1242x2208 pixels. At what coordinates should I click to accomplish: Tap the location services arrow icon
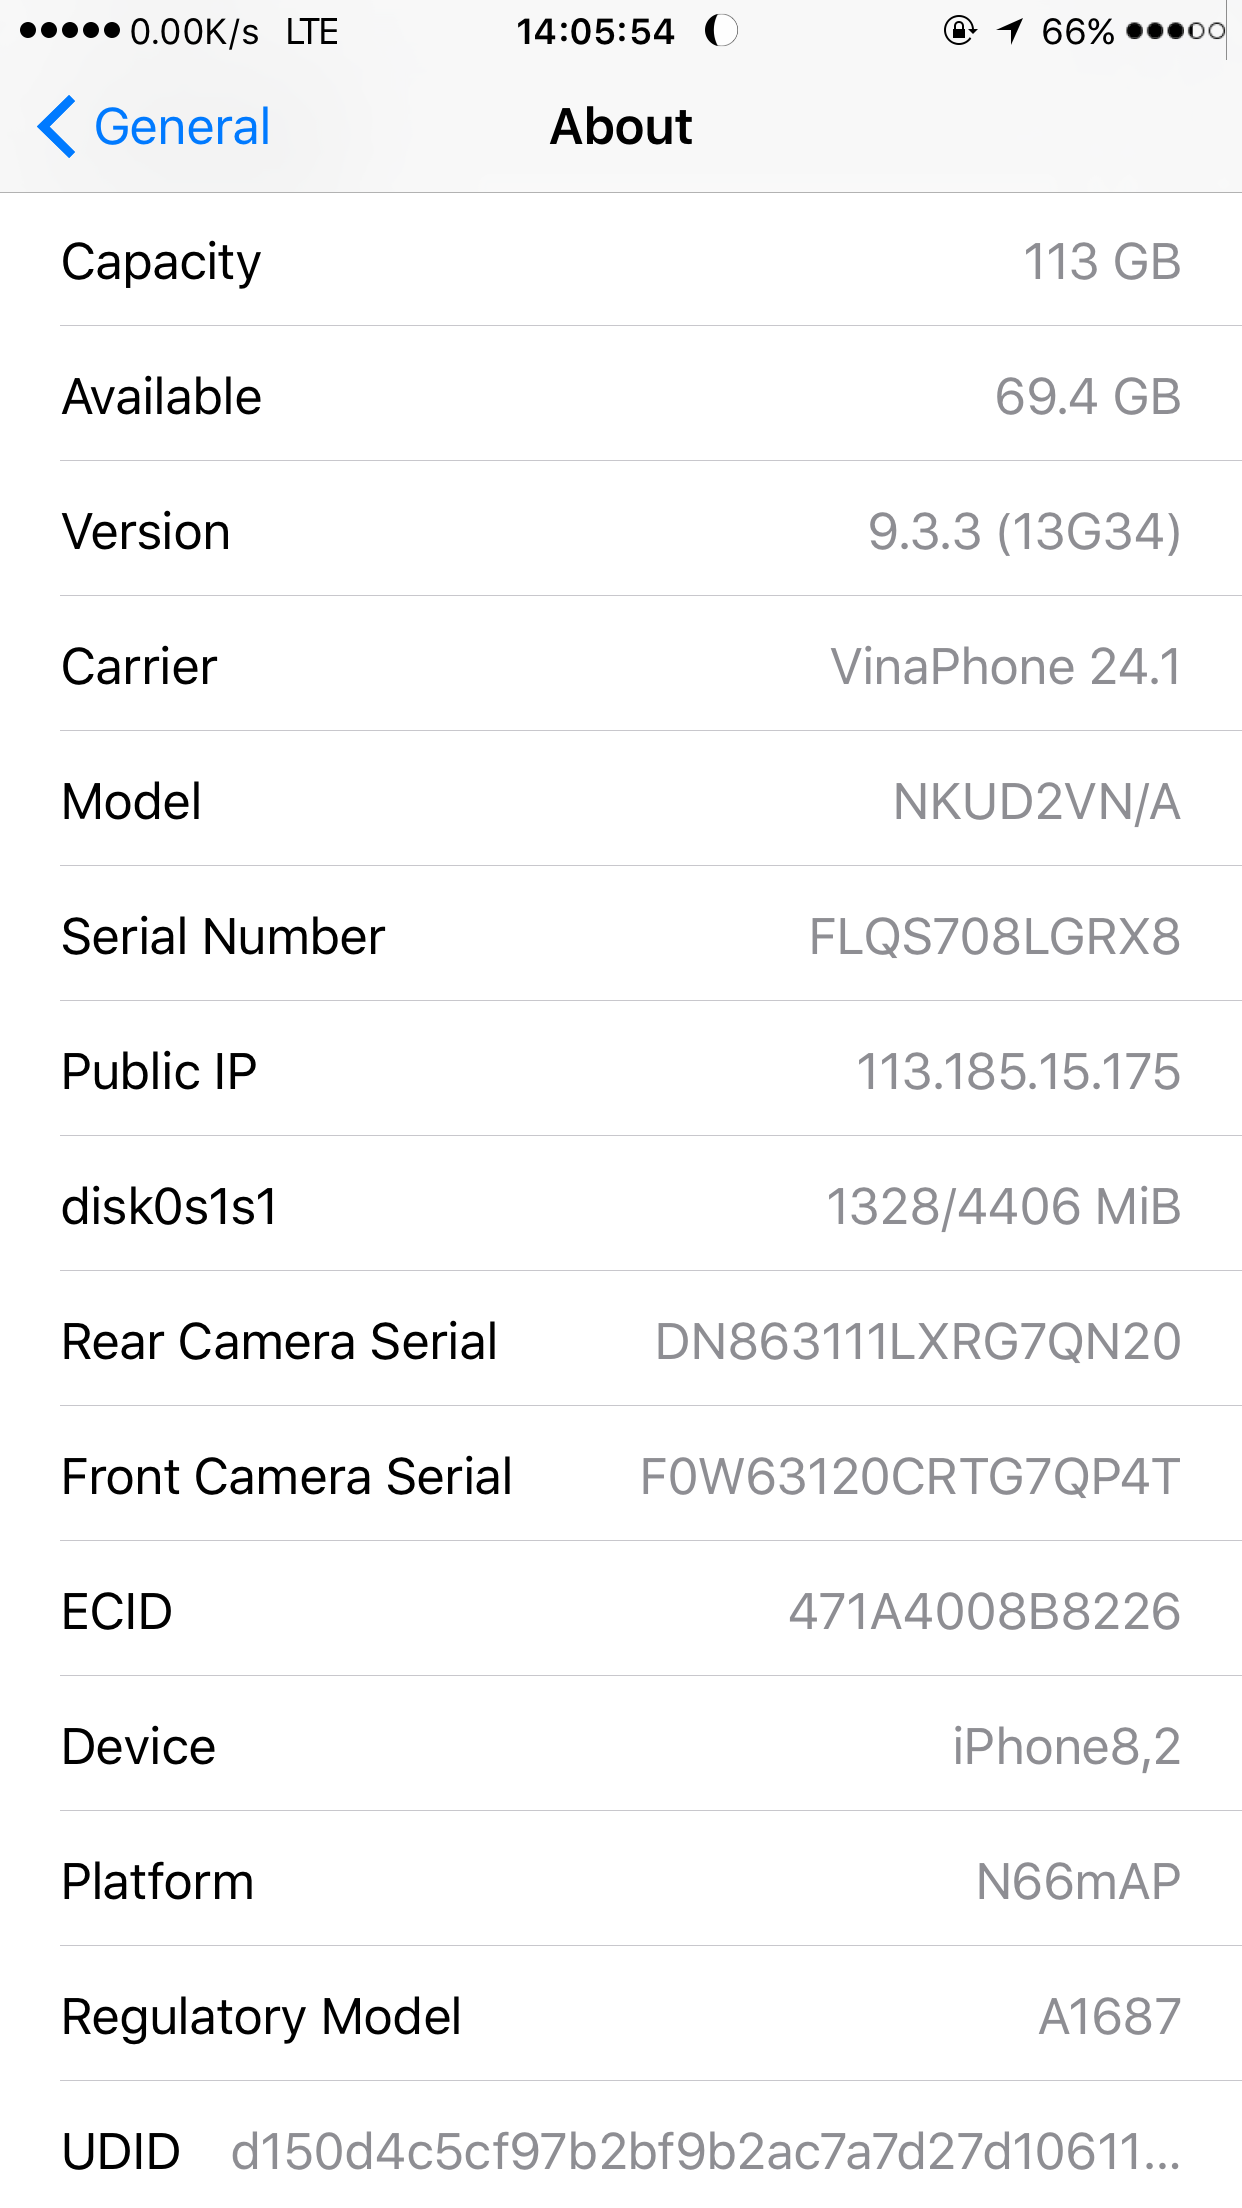[1010, 32]
